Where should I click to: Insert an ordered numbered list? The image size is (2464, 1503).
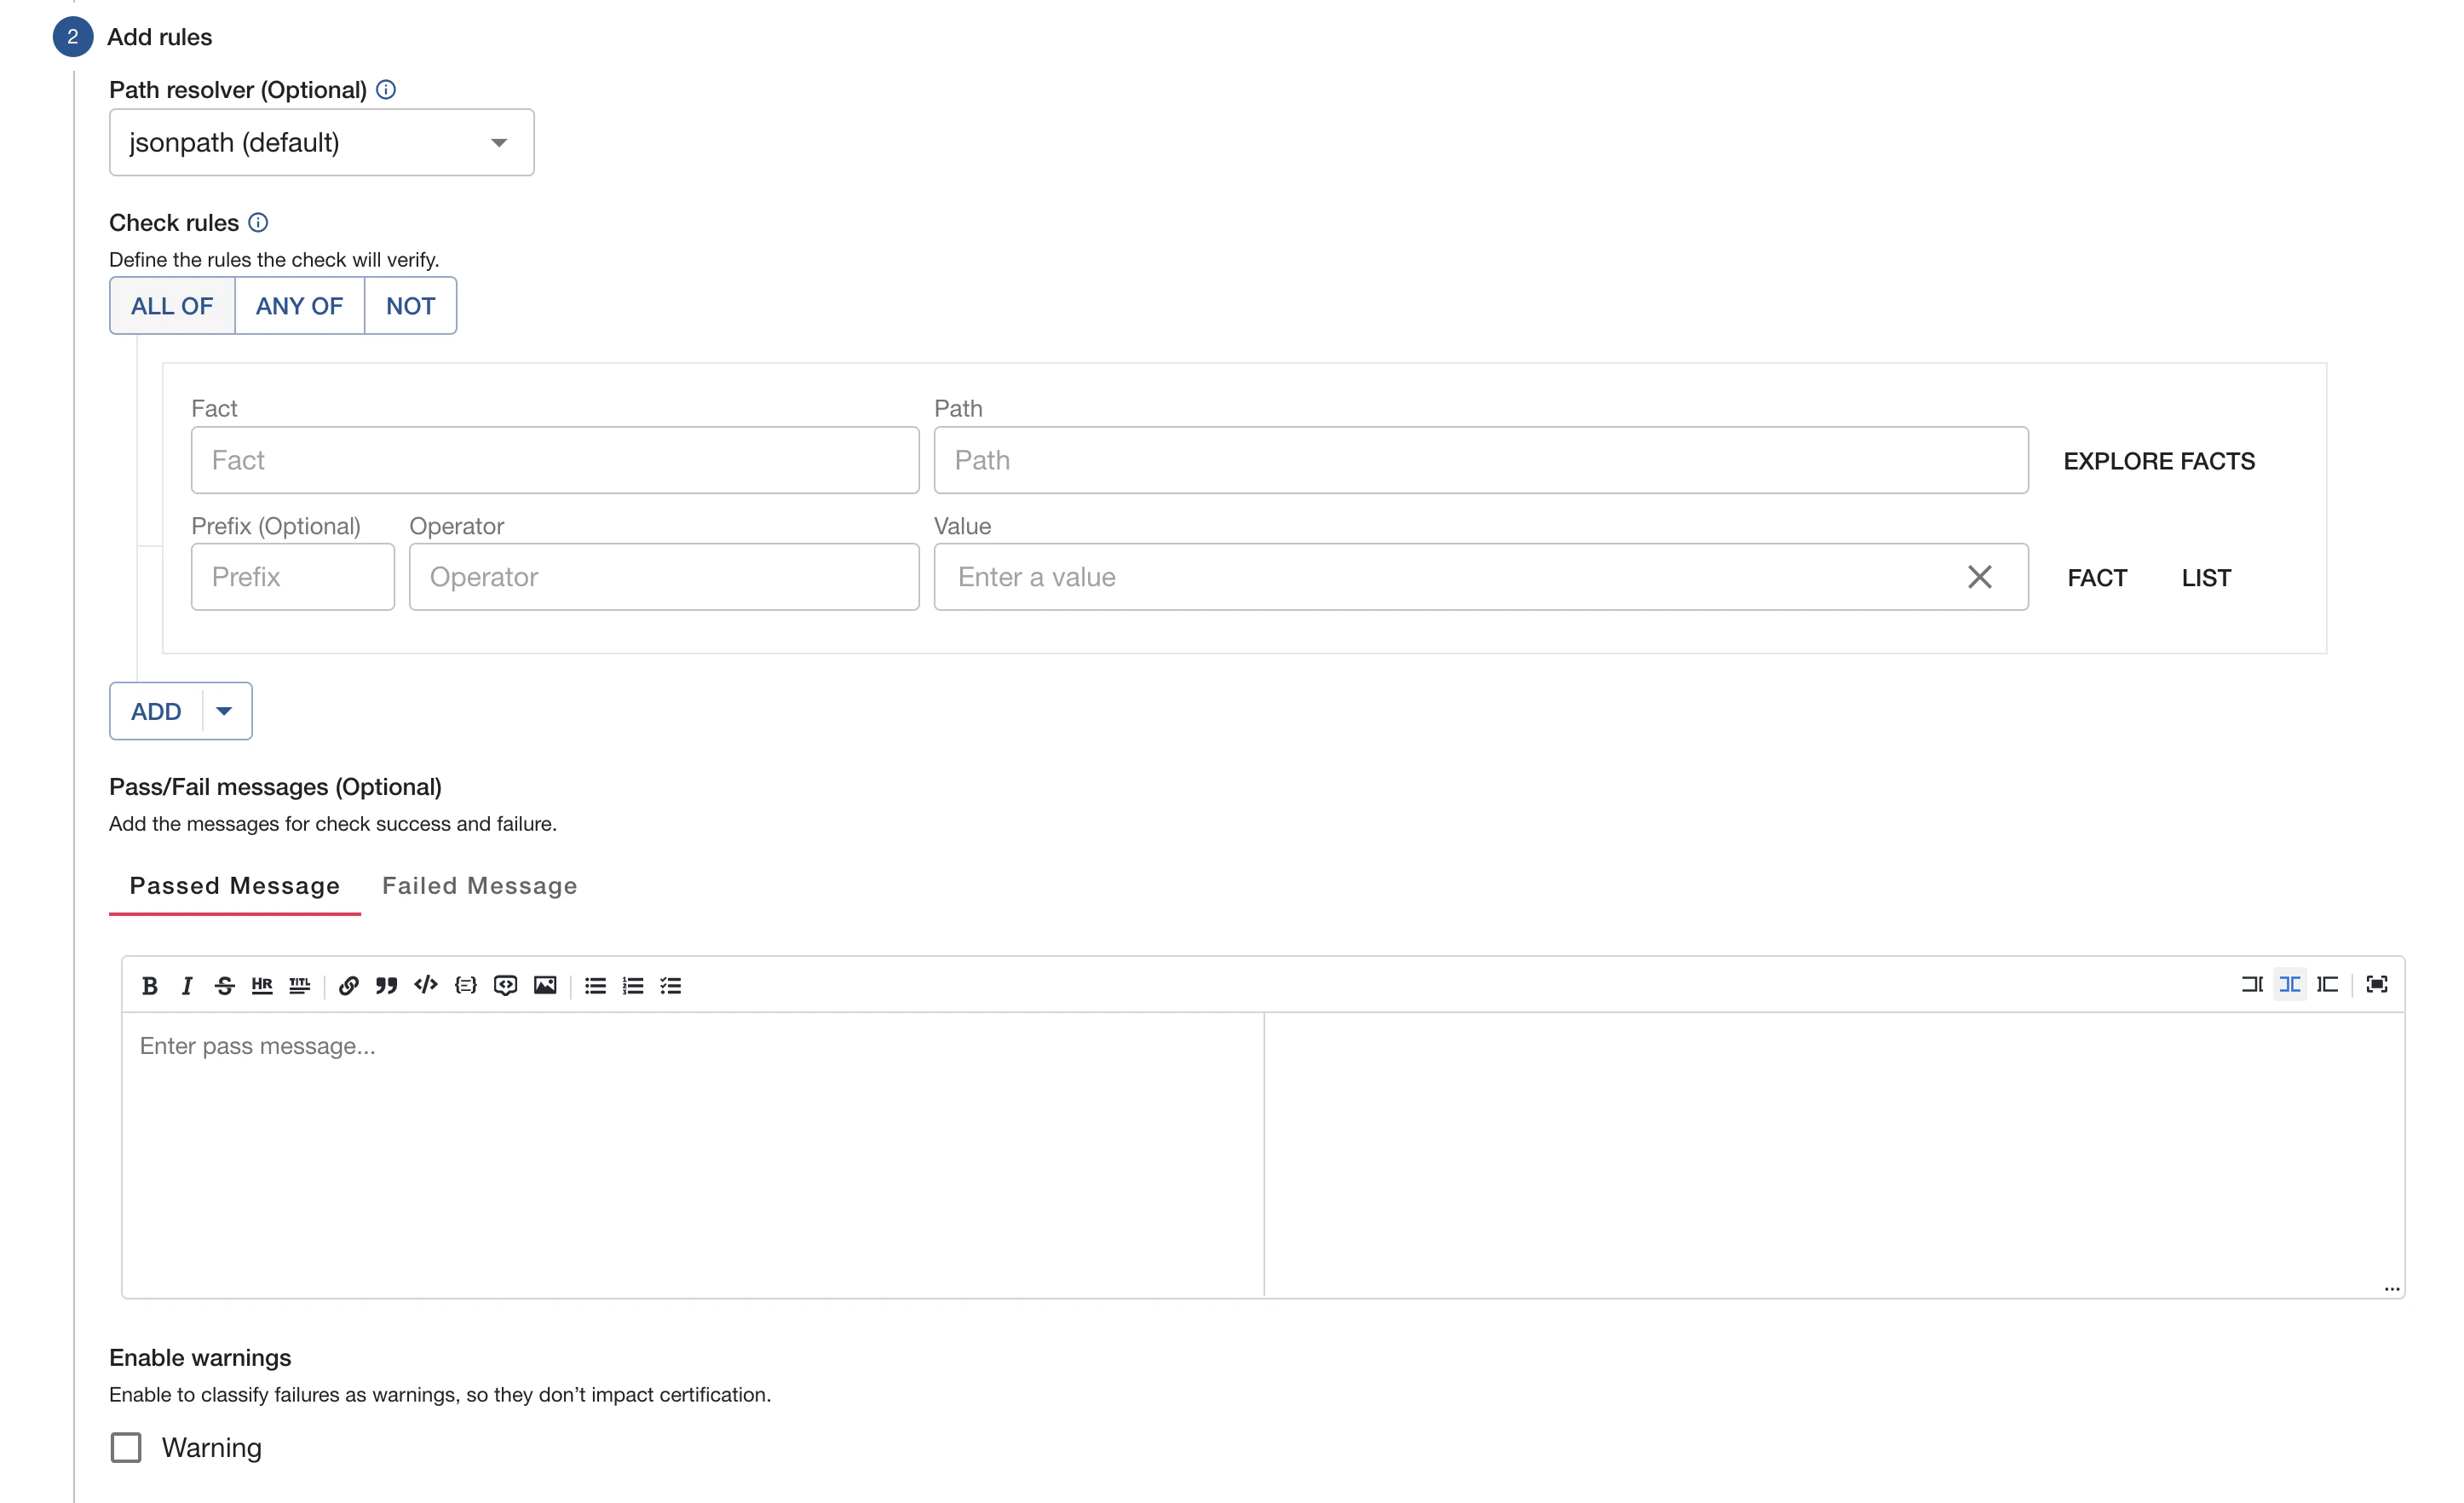(633, 986)
